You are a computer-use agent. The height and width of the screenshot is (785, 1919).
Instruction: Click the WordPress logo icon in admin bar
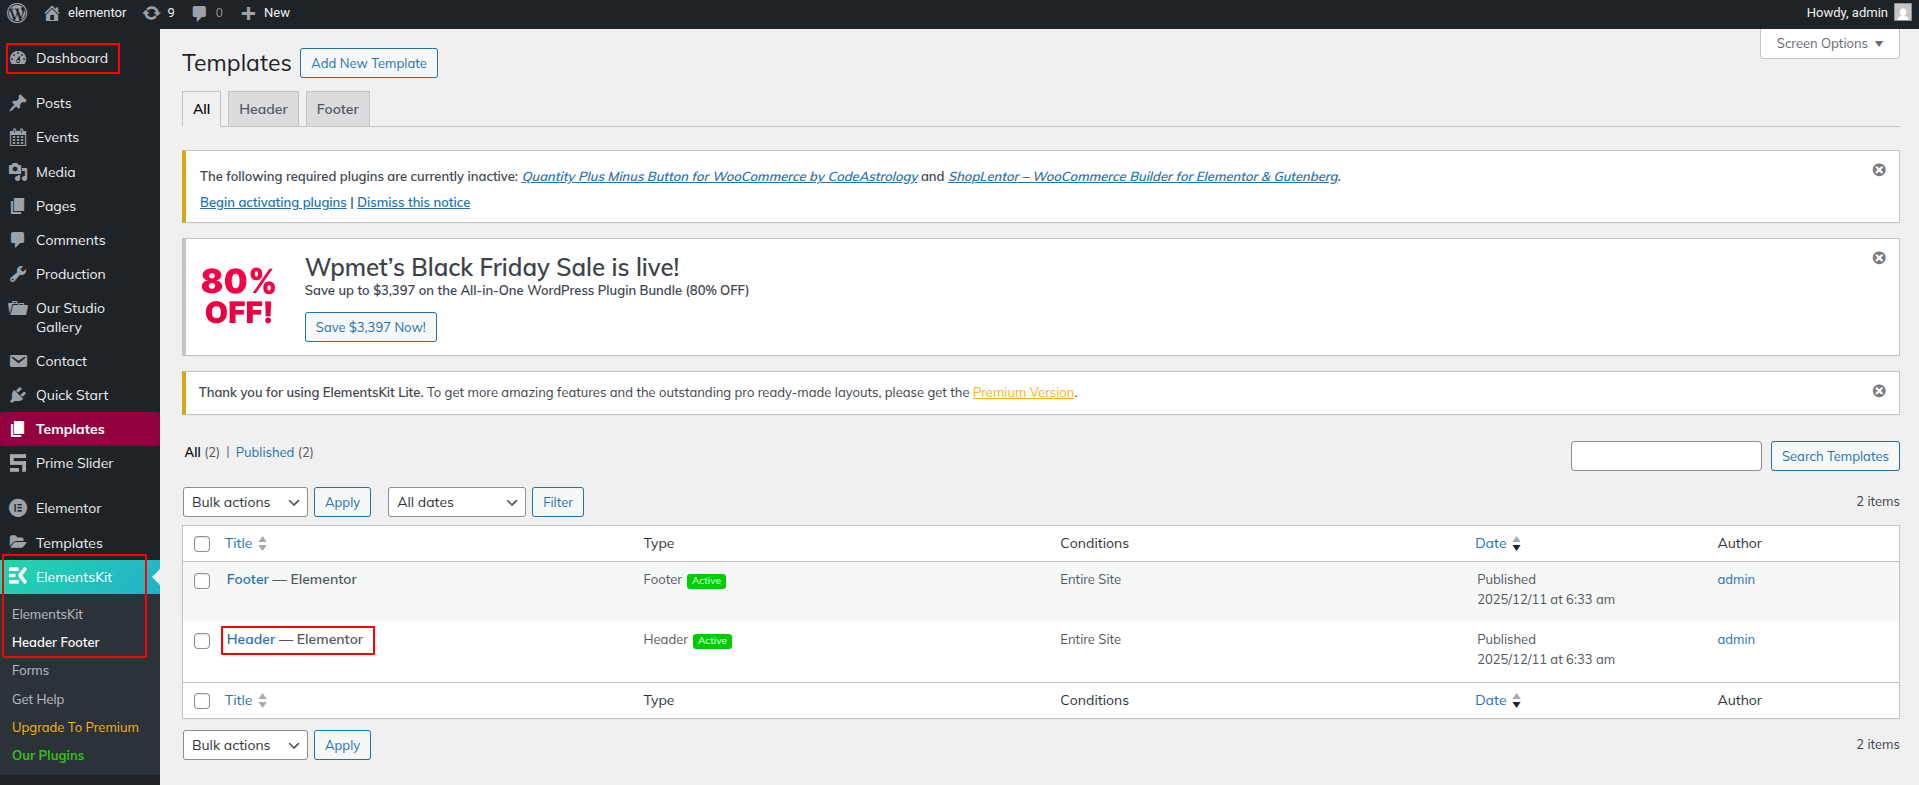pos(17,13)
